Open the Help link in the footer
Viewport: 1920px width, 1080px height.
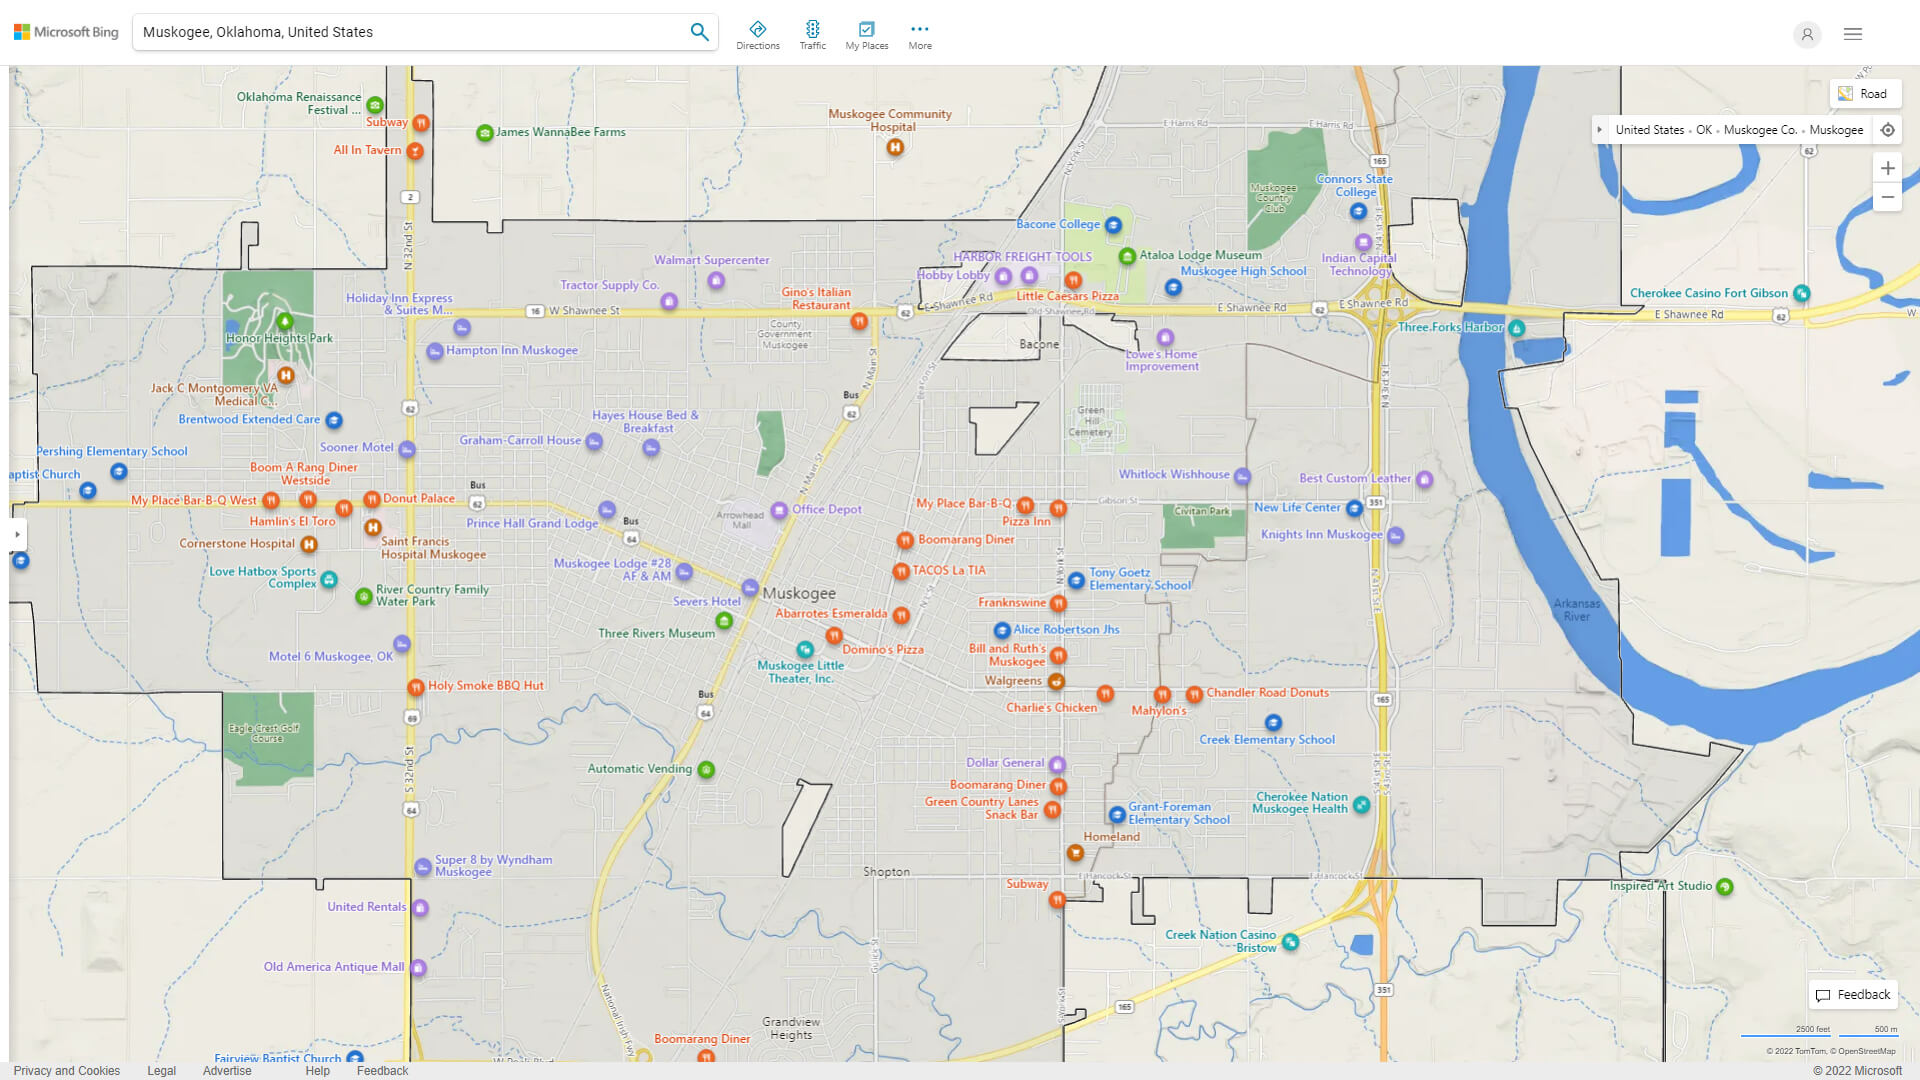(x=317, y=1070)
